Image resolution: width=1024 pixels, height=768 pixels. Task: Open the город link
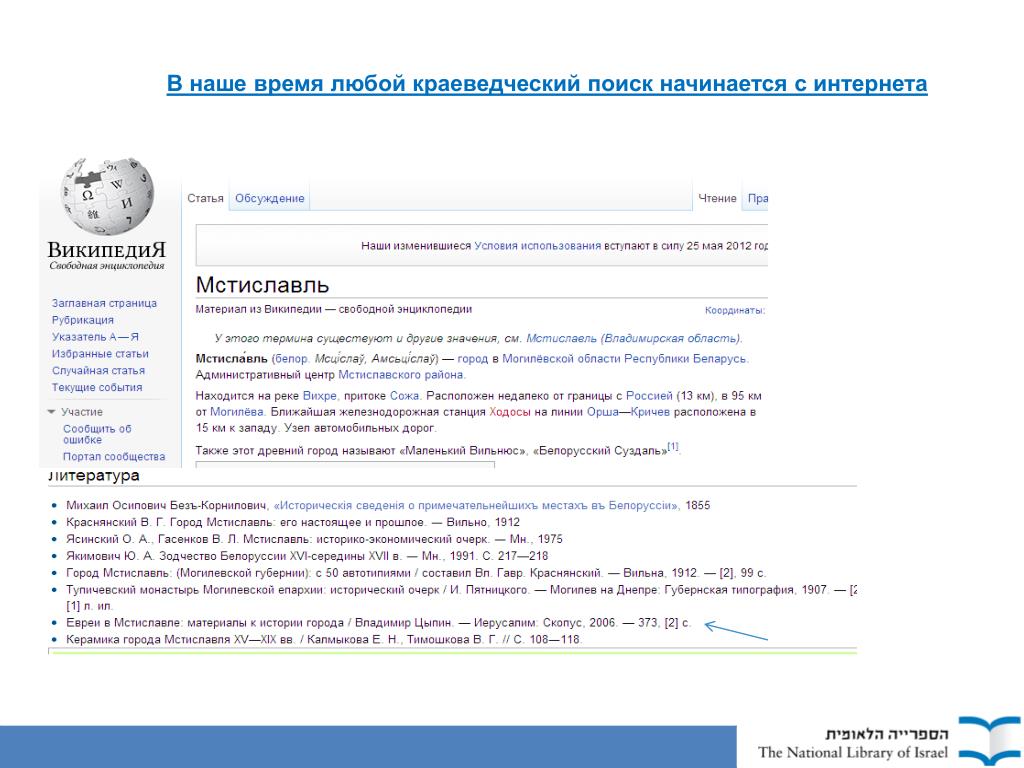(x=473, y=359)
